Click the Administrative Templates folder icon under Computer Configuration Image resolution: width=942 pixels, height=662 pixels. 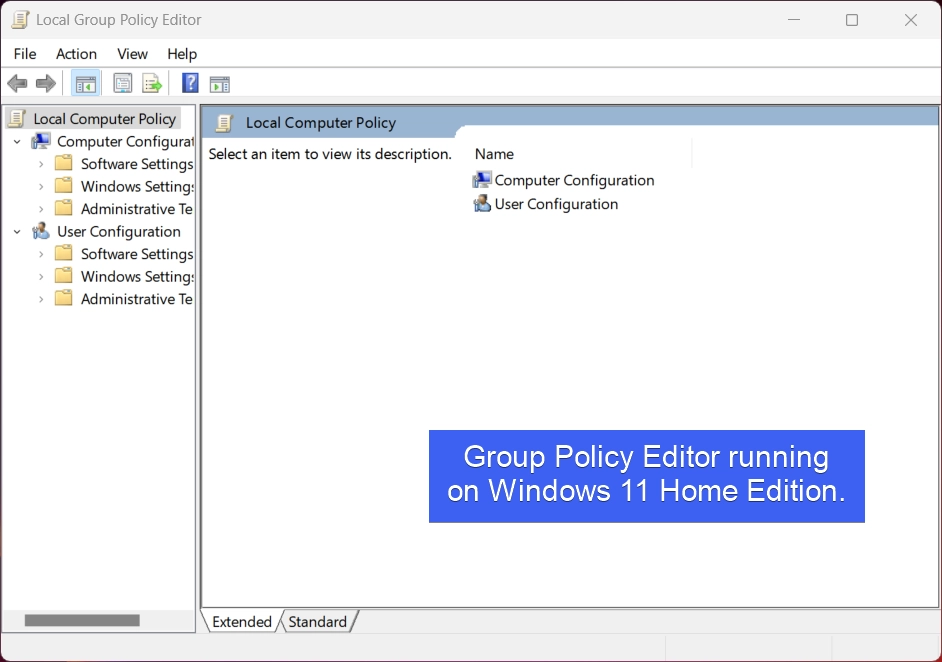63,208
